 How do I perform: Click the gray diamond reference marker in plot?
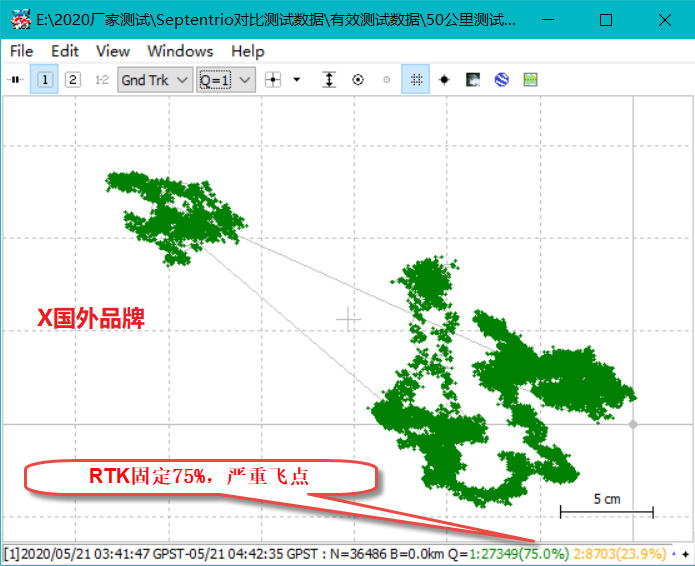(633, 424)
